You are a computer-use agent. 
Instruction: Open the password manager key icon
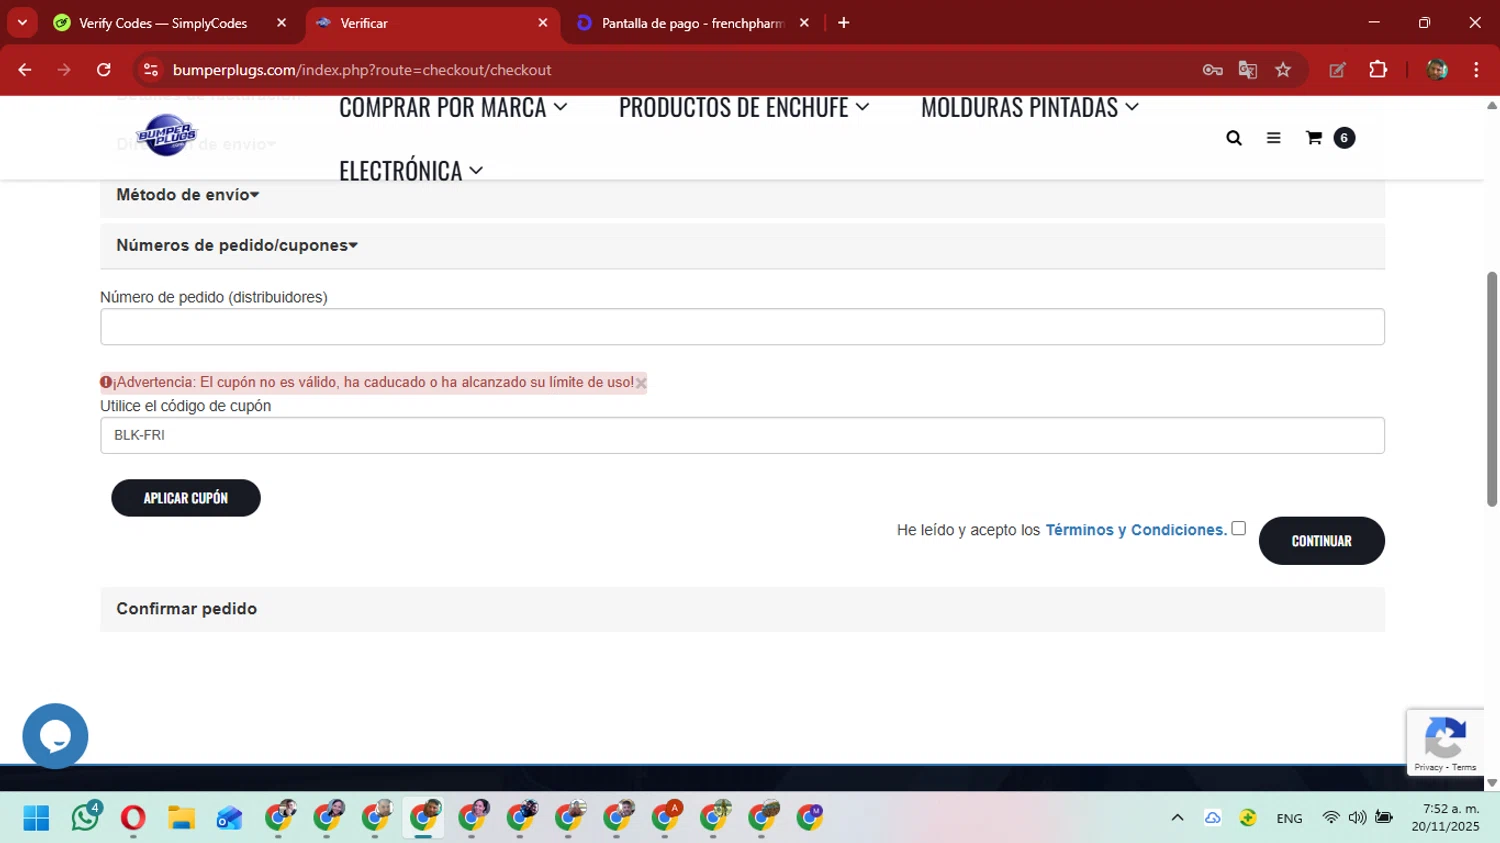[x=1212, y=70]
